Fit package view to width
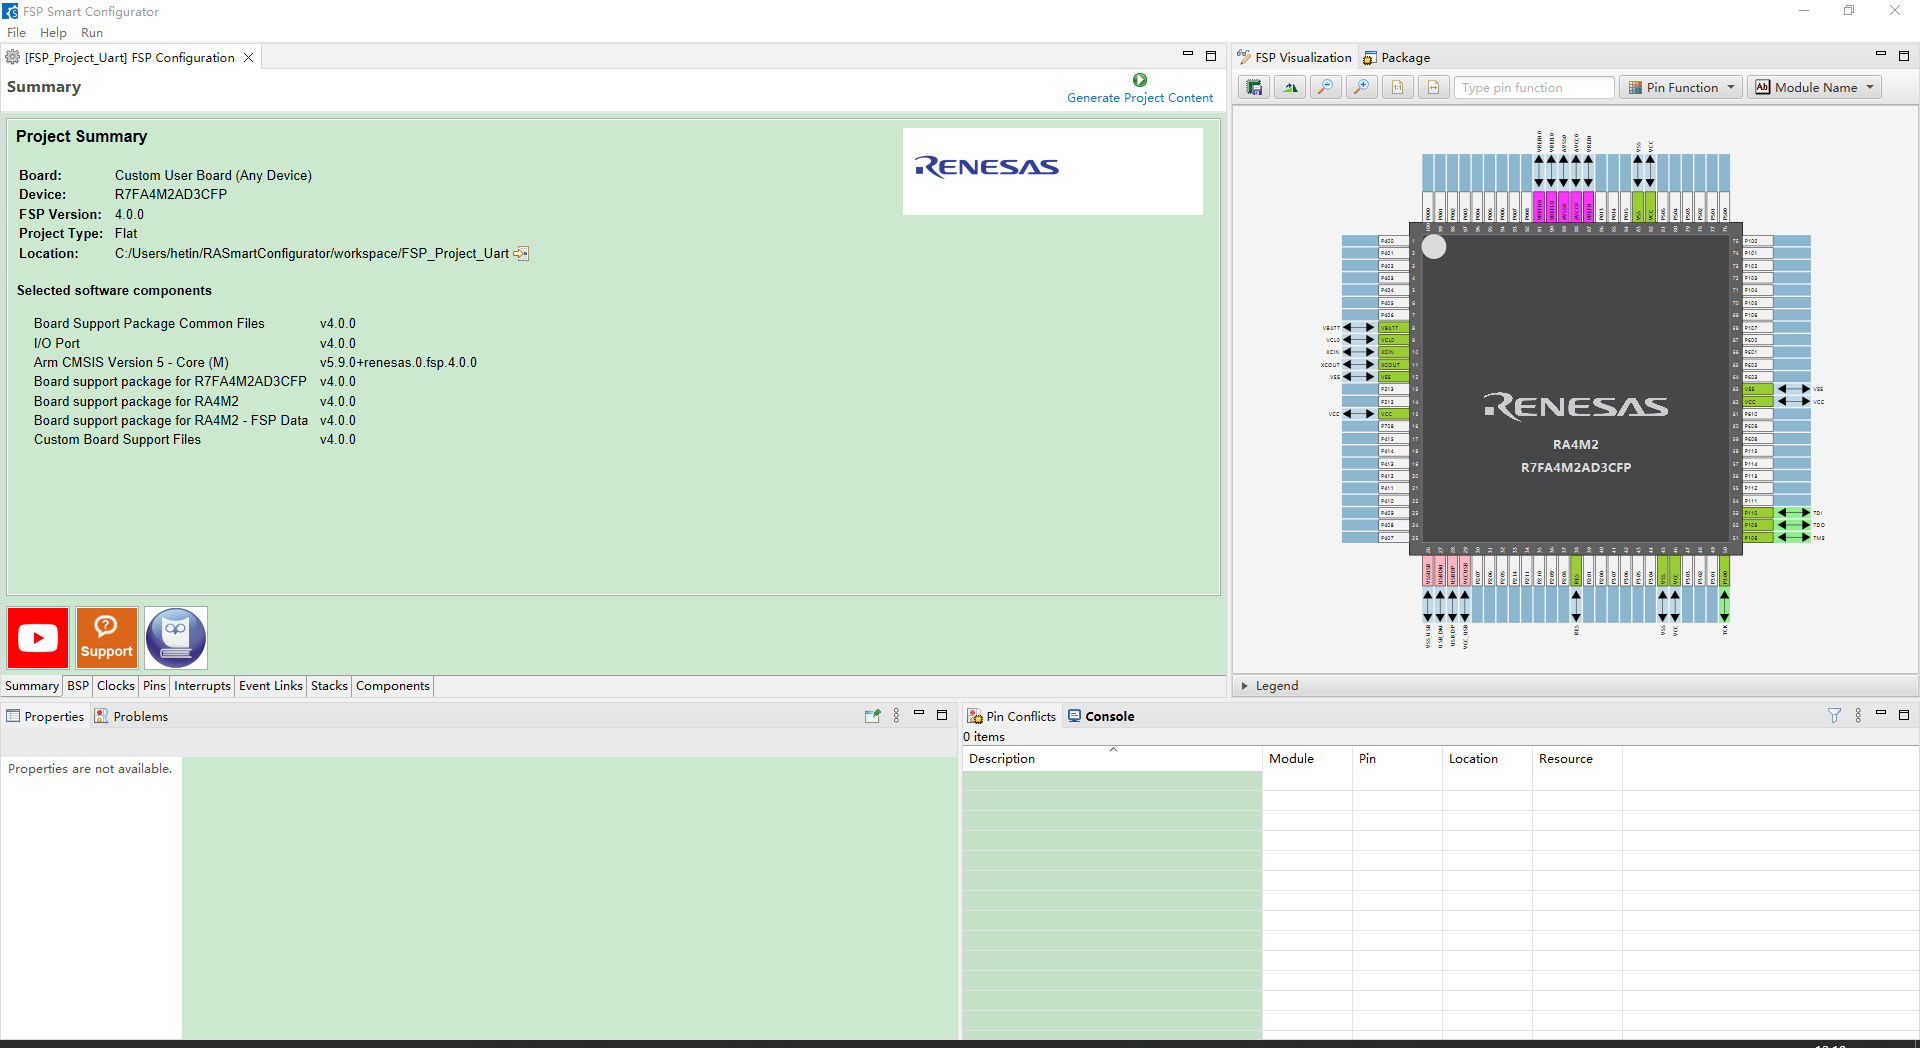This screenshot has width=1920, height=1048. coord(1434,88)
